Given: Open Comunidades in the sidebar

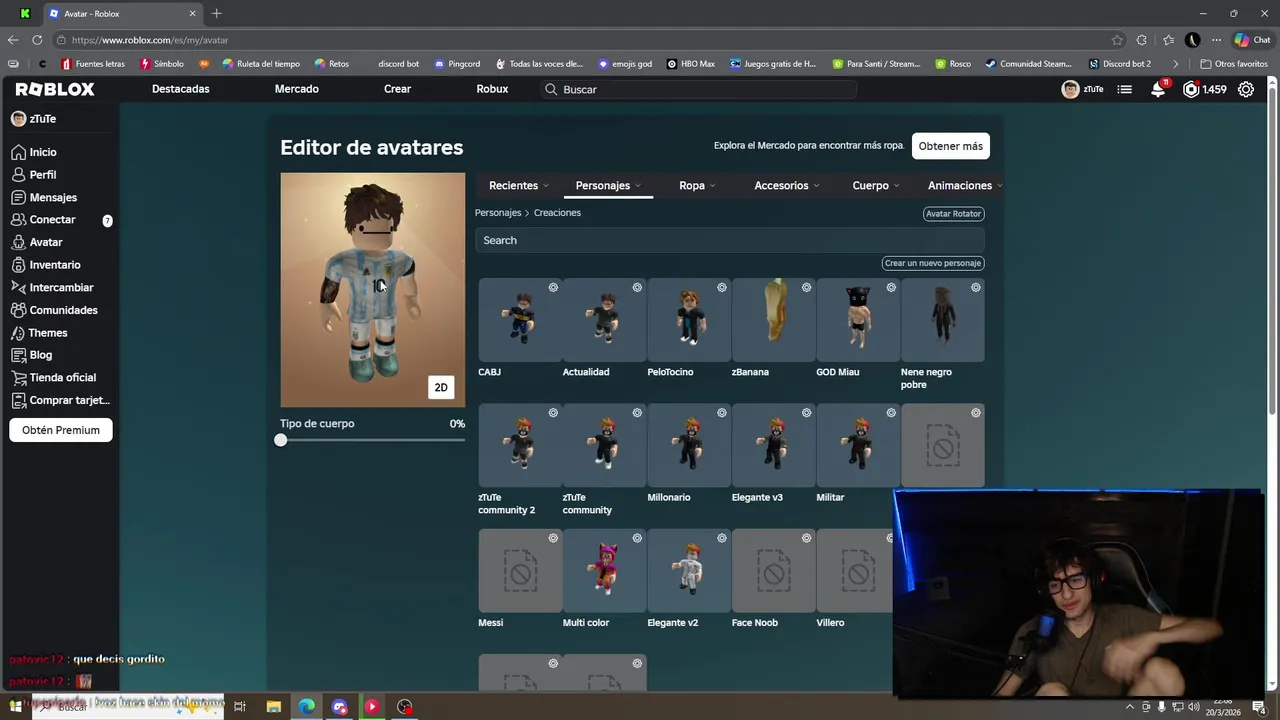Looking at the screenshot, I should point(54,310).
